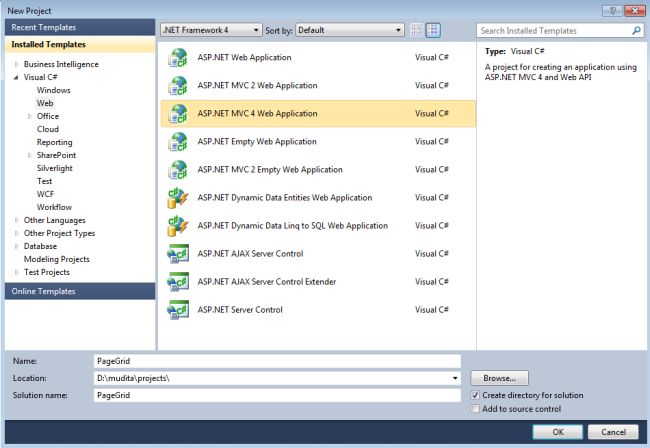
Task: Select the Reporting category
Action: [54, 142]
